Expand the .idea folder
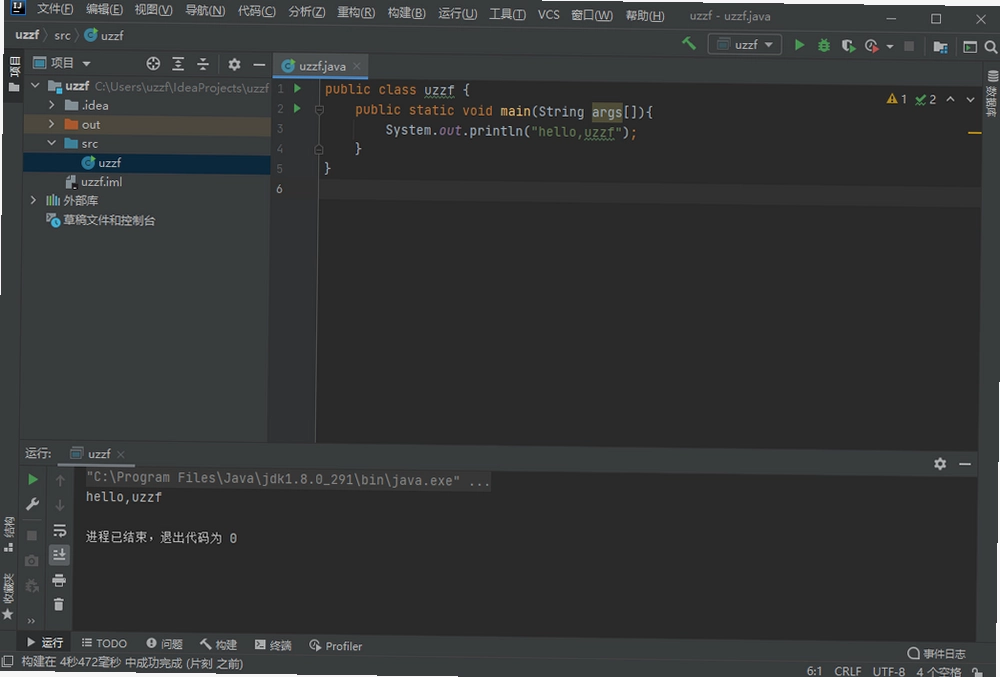This screenshot has height=677, width=1000. pos(52,105)
